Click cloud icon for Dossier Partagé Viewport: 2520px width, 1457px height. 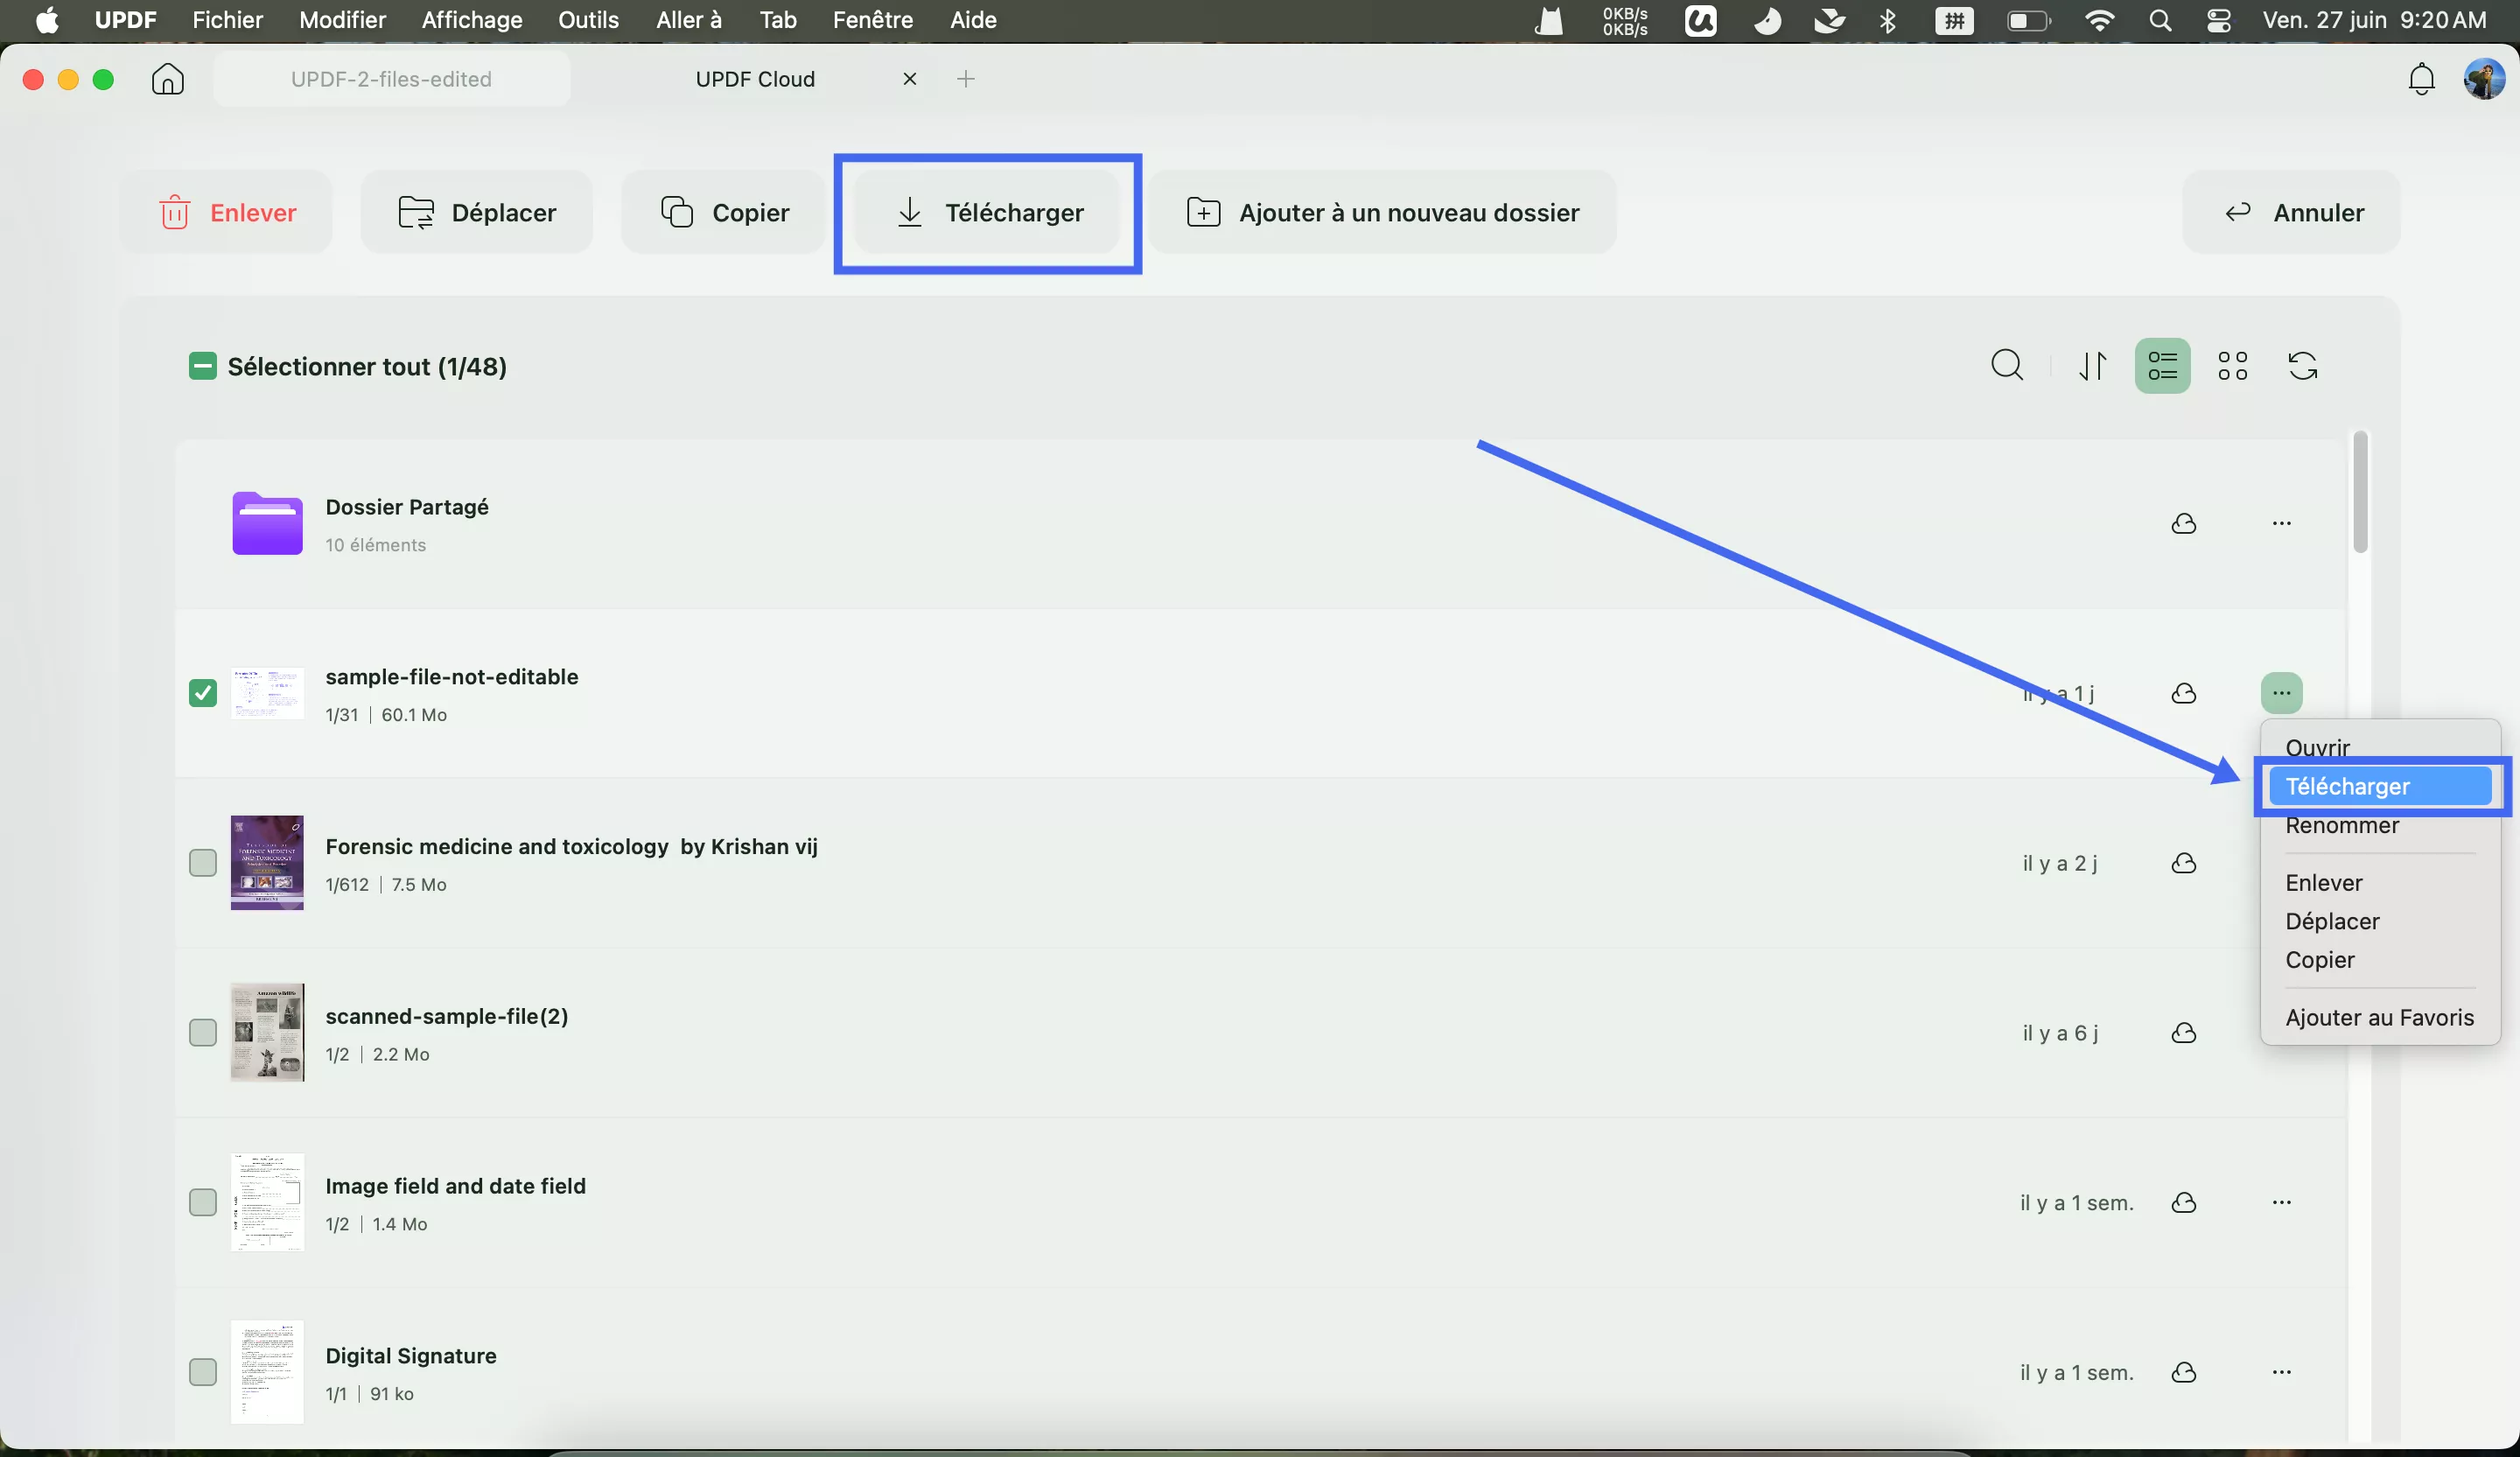pyautogui.click(x=2184, y=523)
